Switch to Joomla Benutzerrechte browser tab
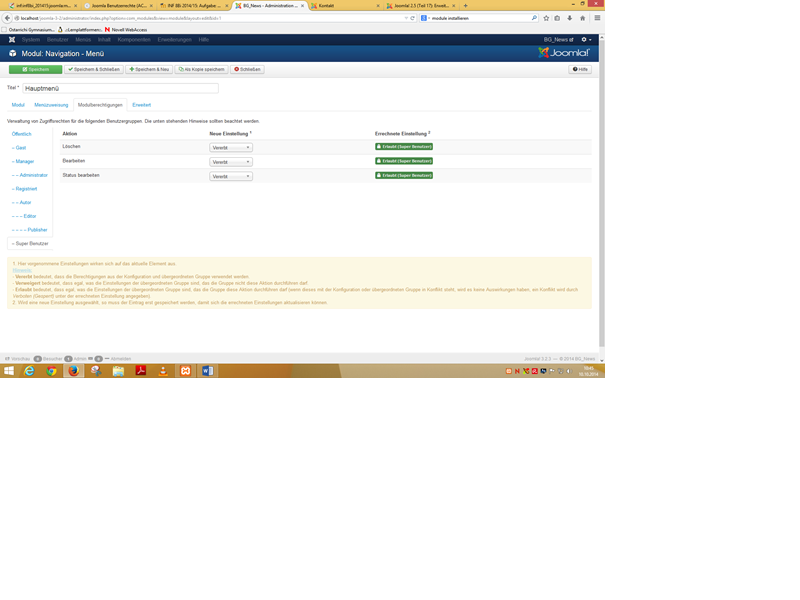The image size is (800, 600). coord(118,6)
